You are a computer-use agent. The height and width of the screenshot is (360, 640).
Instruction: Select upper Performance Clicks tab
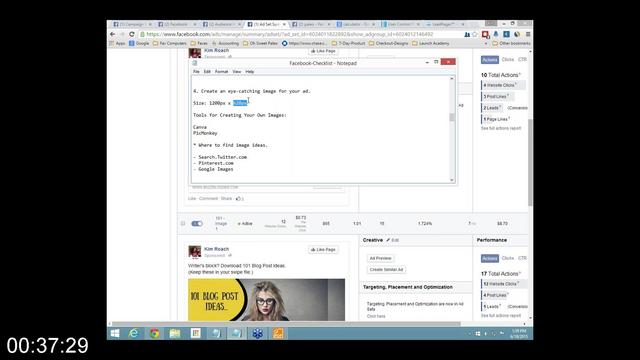tap(508, 60)
